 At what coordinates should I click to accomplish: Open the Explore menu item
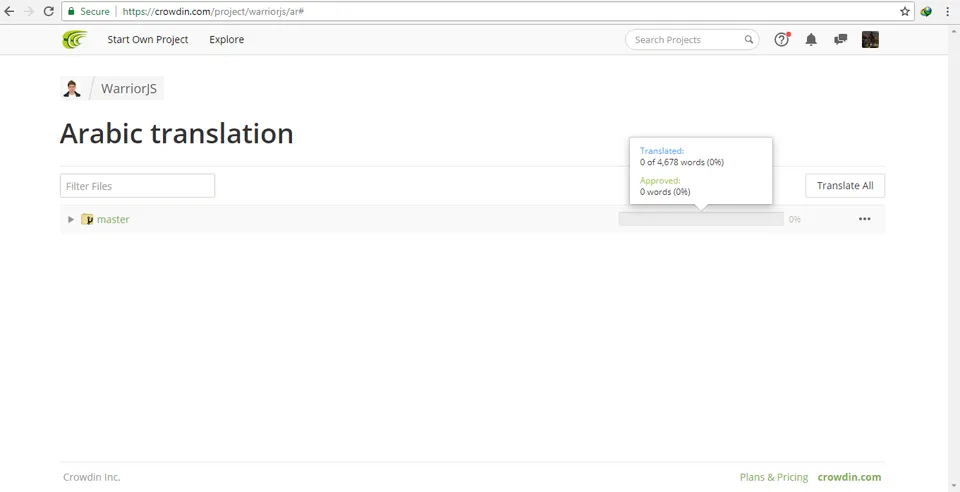[227, 40]
